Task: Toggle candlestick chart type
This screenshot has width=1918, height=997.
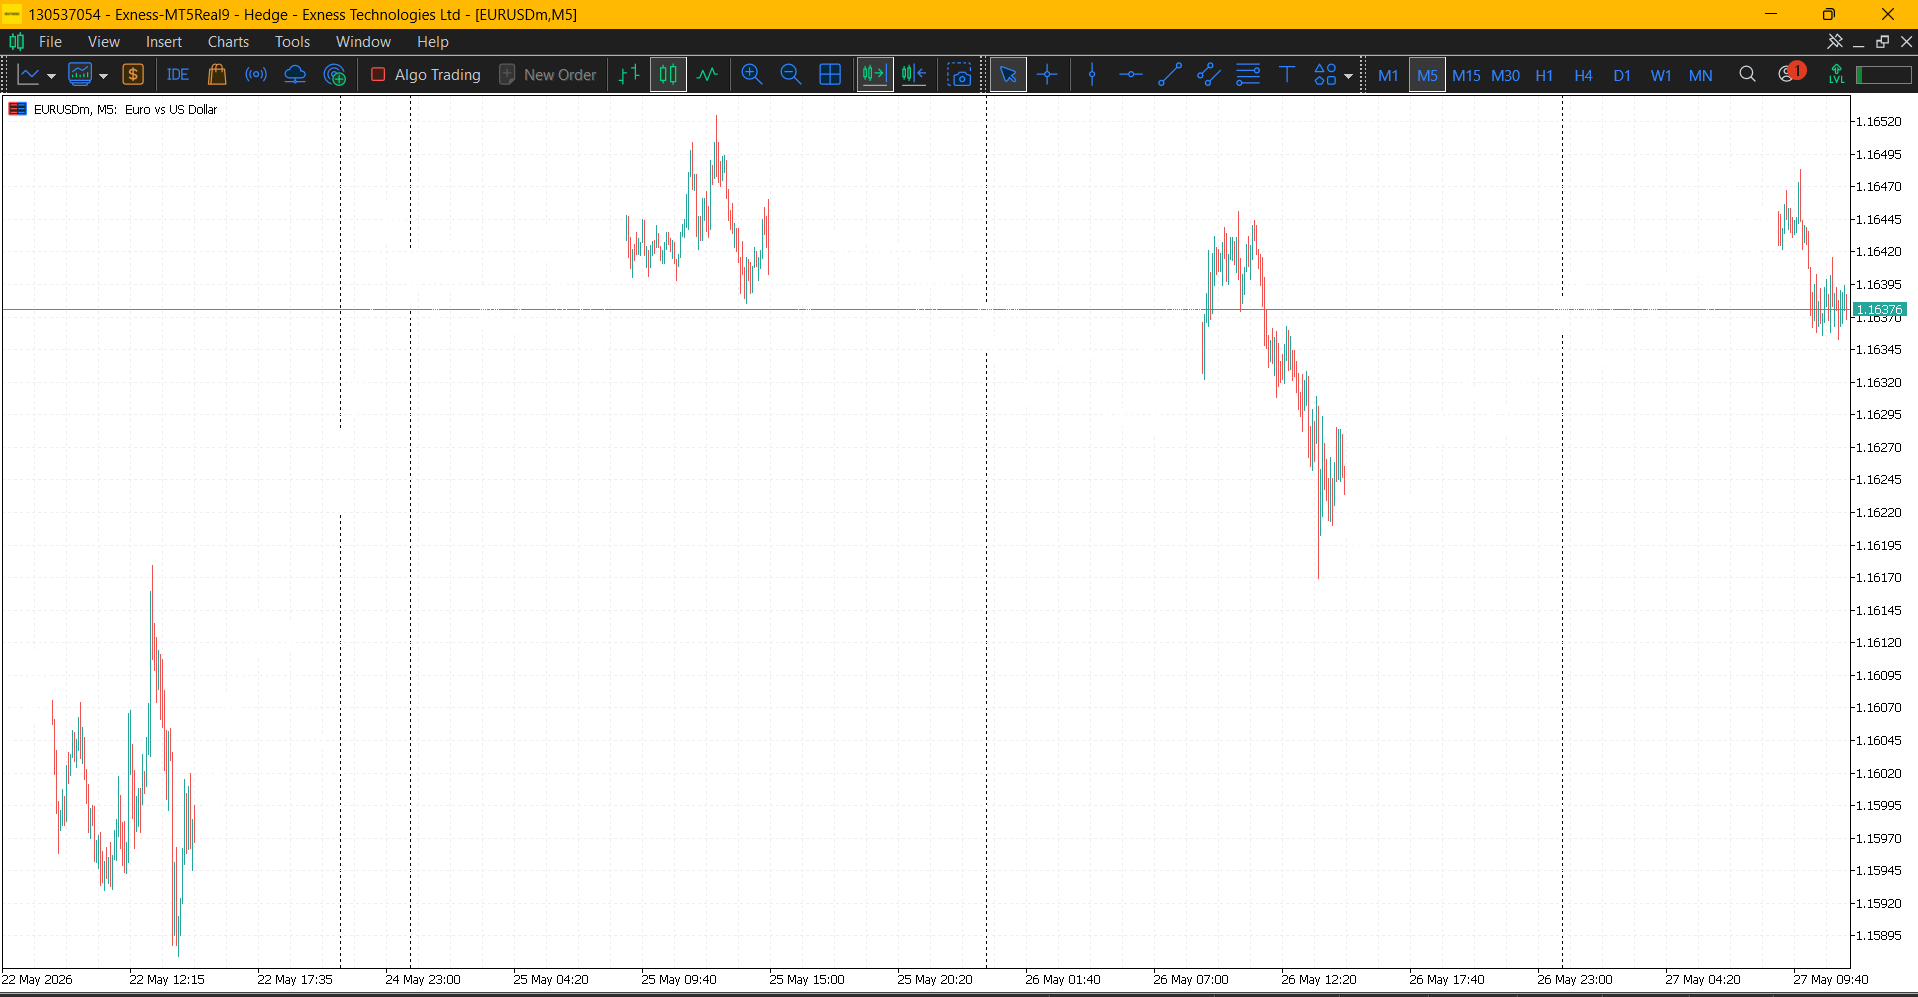Action: [668, 75]
